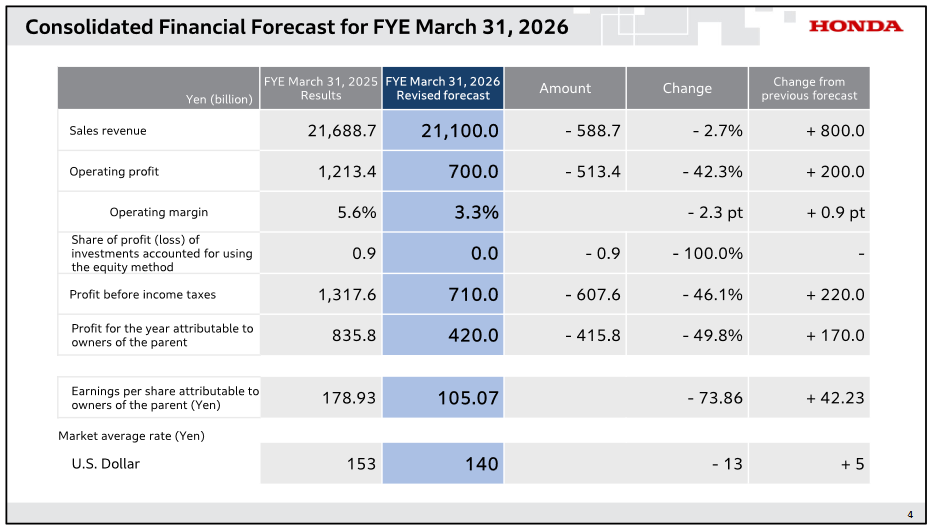
Task: Click the page number 4 in the footer
Action: 910,515
